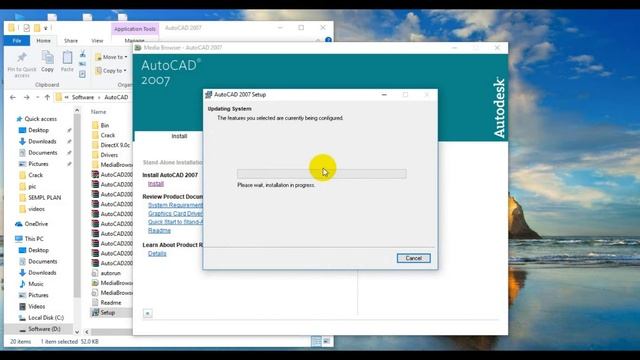The height and width of the screenshot is (360, 640).
Task: Open the Readme link in Media Browser
Action: click(159, 231)
